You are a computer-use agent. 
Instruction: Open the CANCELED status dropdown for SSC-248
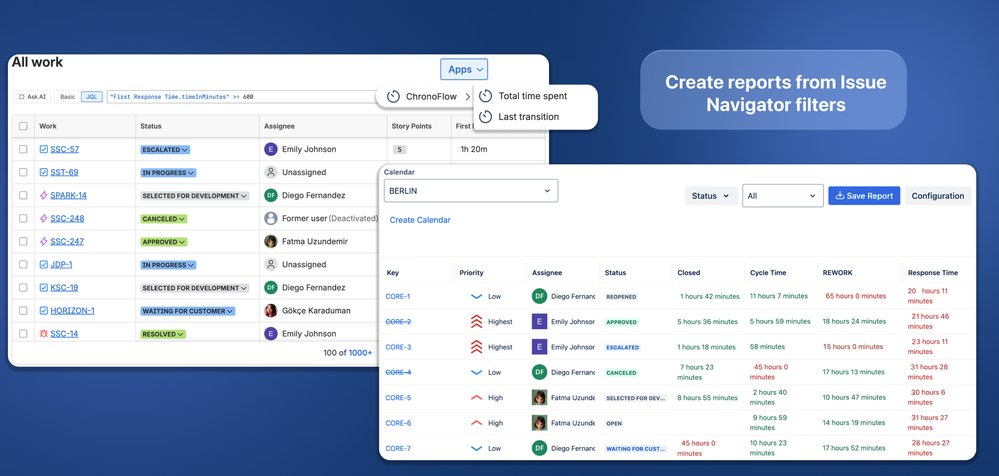click(x=164, y=219)
